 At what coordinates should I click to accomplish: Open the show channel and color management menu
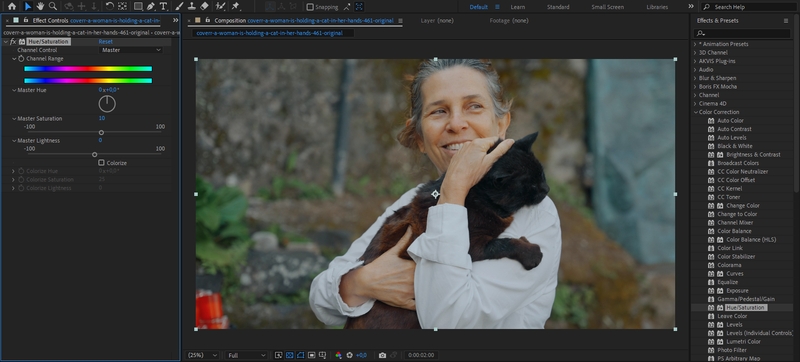338,355
